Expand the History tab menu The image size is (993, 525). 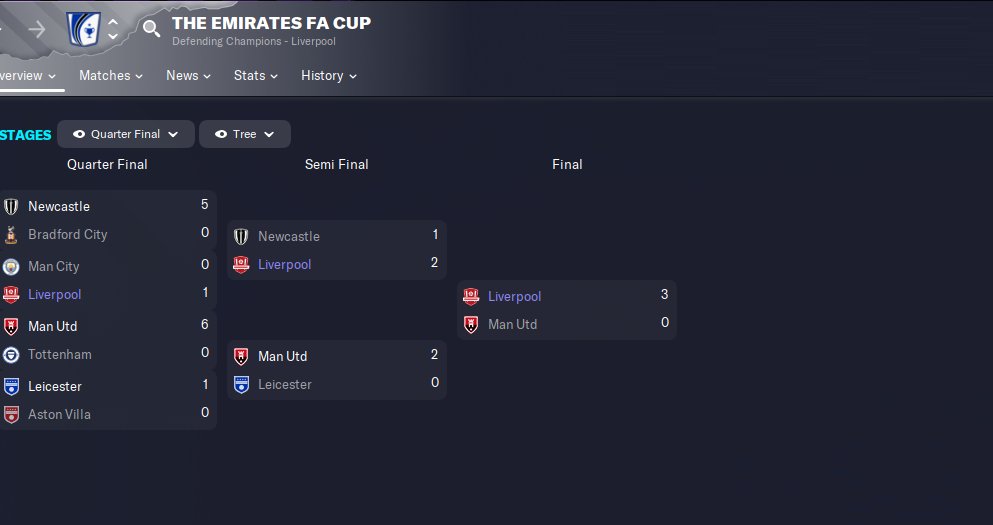[328, 76]
